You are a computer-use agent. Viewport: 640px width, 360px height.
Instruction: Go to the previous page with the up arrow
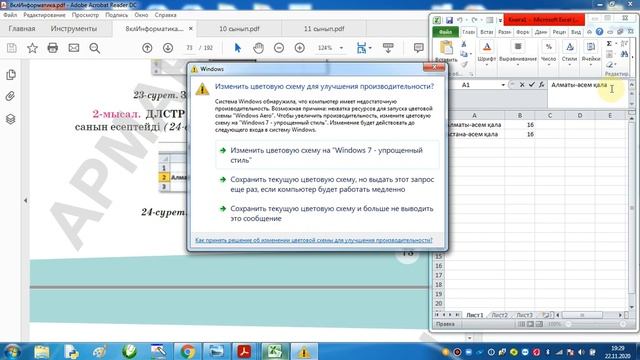[147, 48]
